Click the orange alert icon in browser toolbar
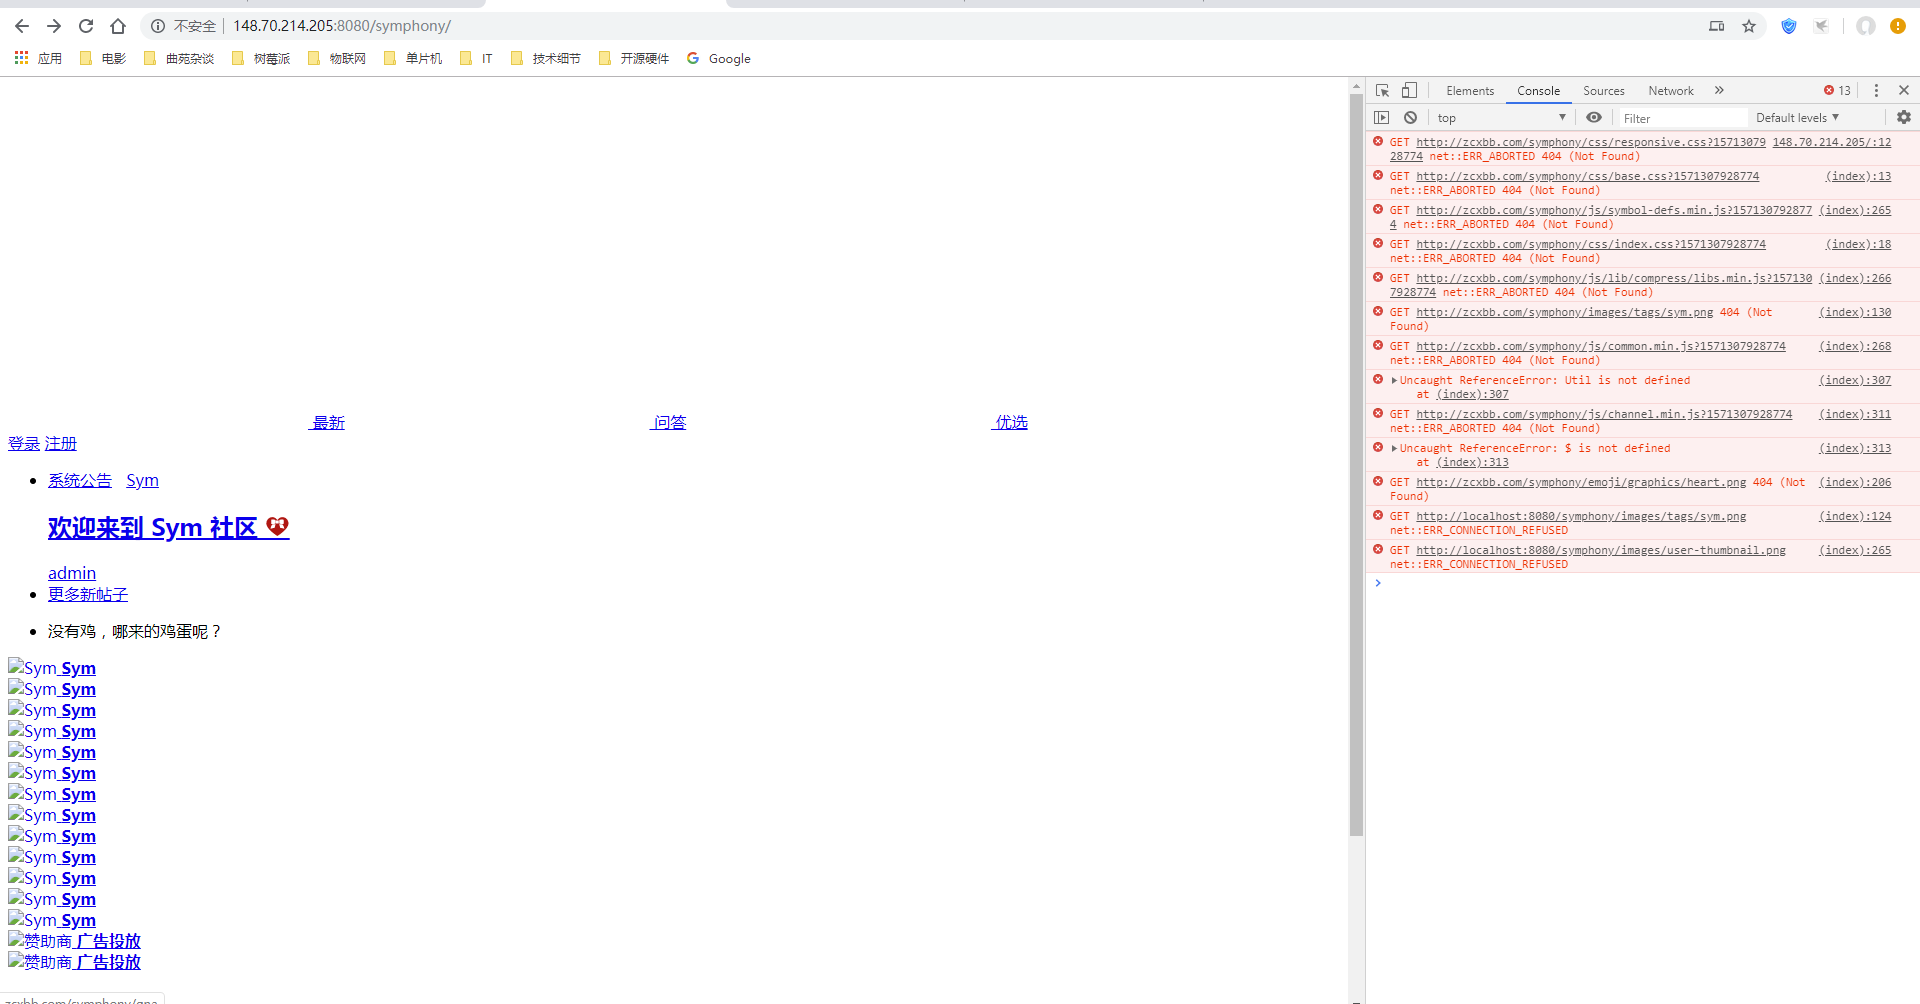 click(x=1898, y=26)
